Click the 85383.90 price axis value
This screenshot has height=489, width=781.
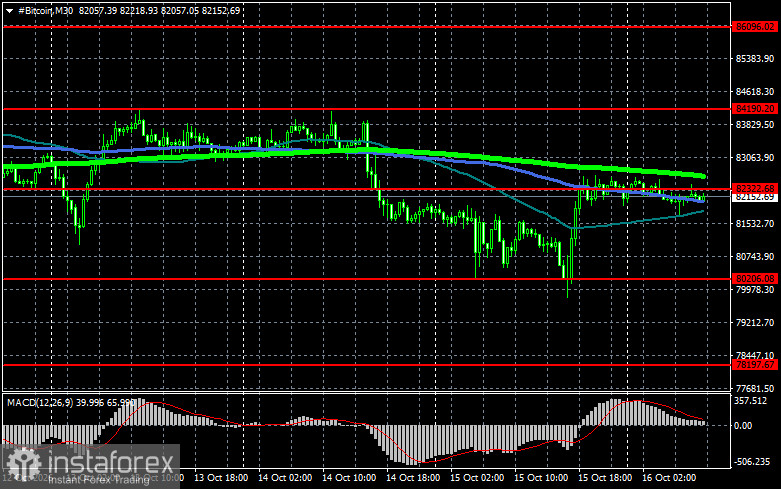[755, 59]
